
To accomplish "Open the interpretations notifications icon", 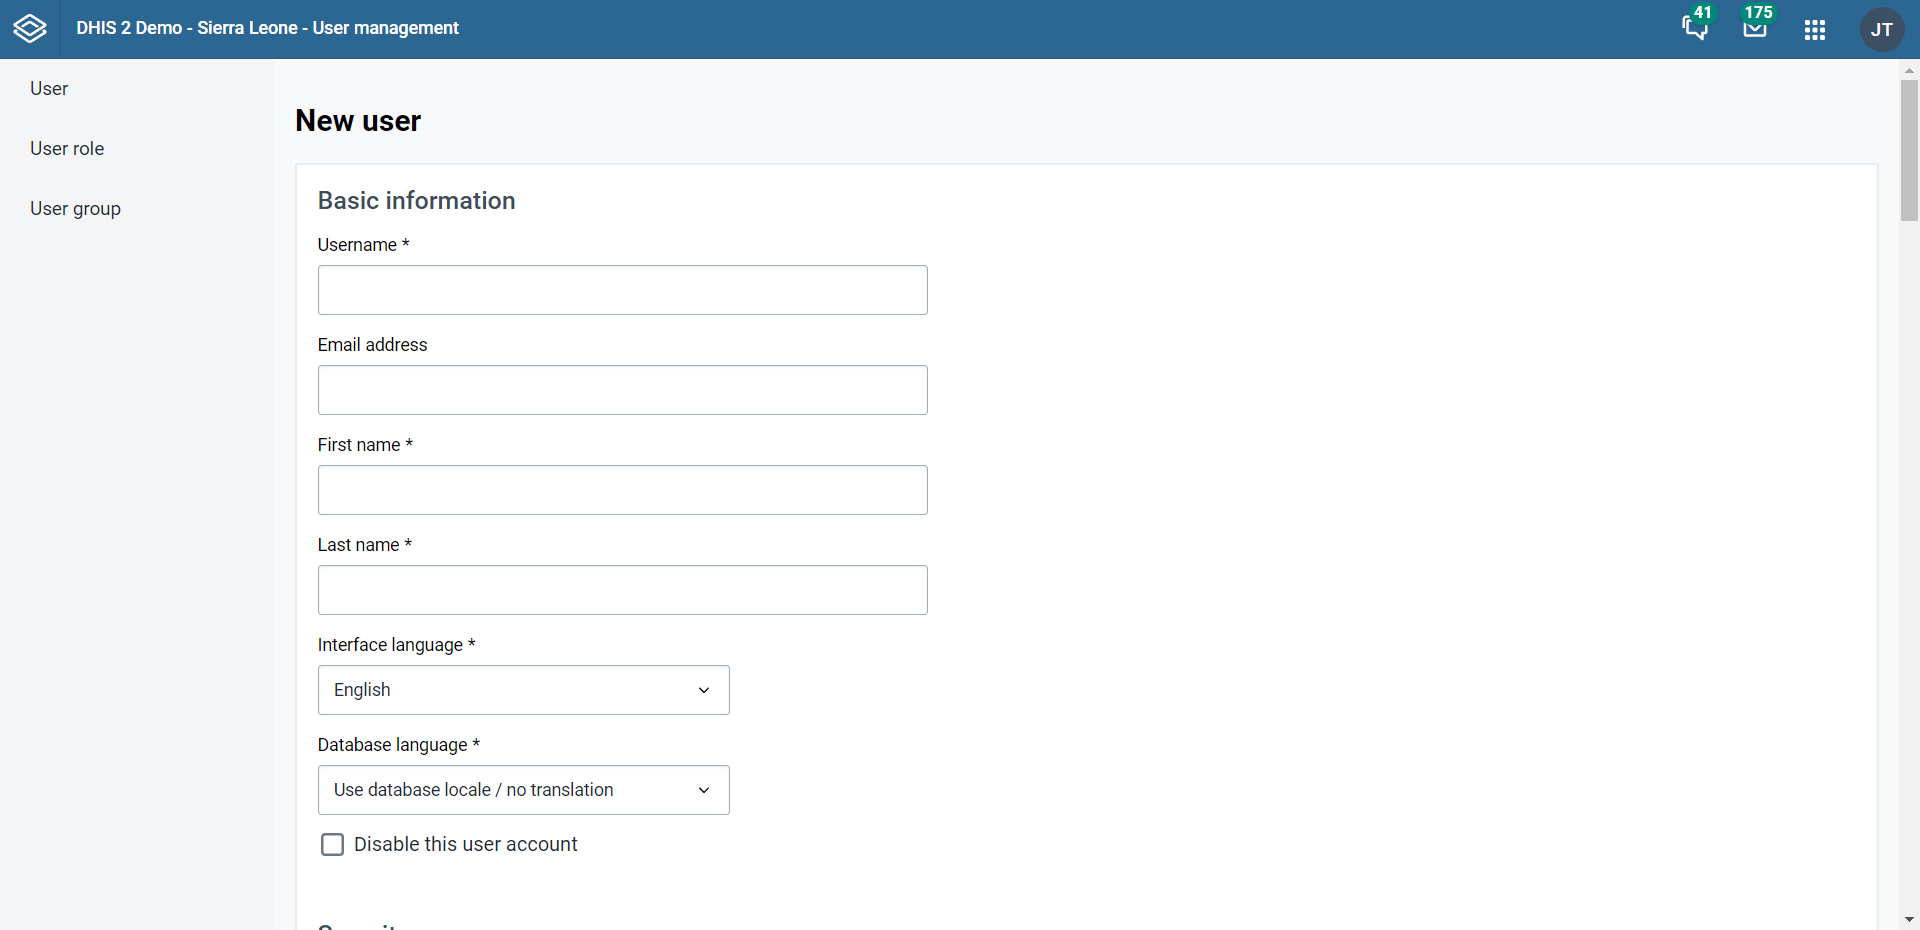I will (1695, 28).
